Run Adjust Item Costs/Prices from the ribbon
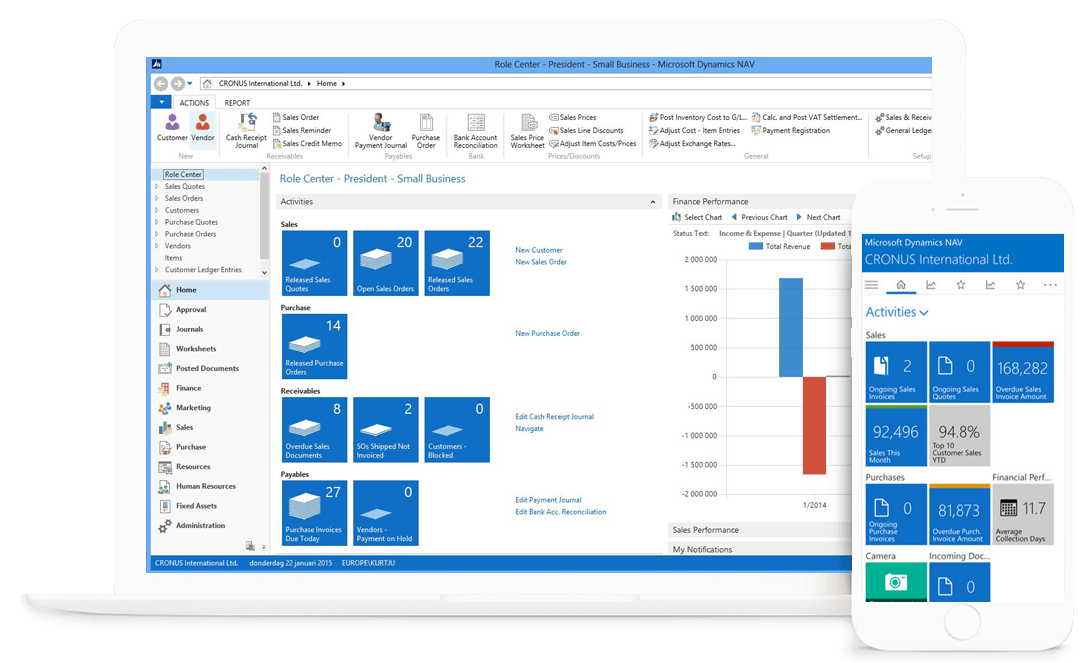The height and width of the screenshot is (663, 1090). point(593,144)
